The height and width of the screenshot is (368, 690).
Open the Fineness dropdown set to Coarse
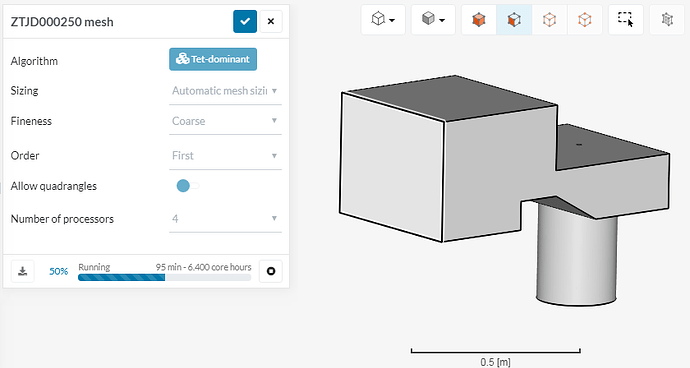[225, 121]
